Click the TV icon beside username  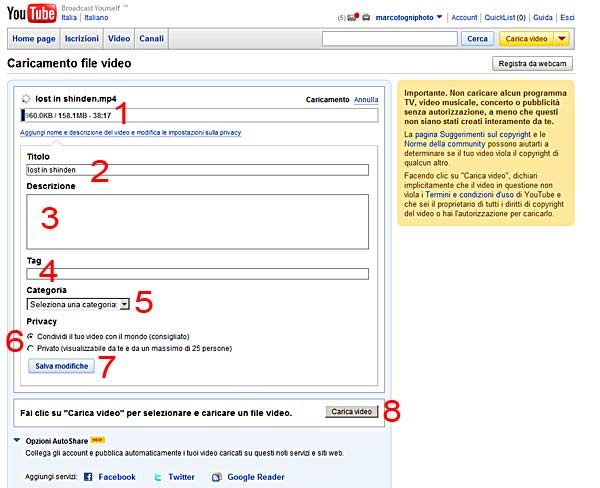point(366,17)
